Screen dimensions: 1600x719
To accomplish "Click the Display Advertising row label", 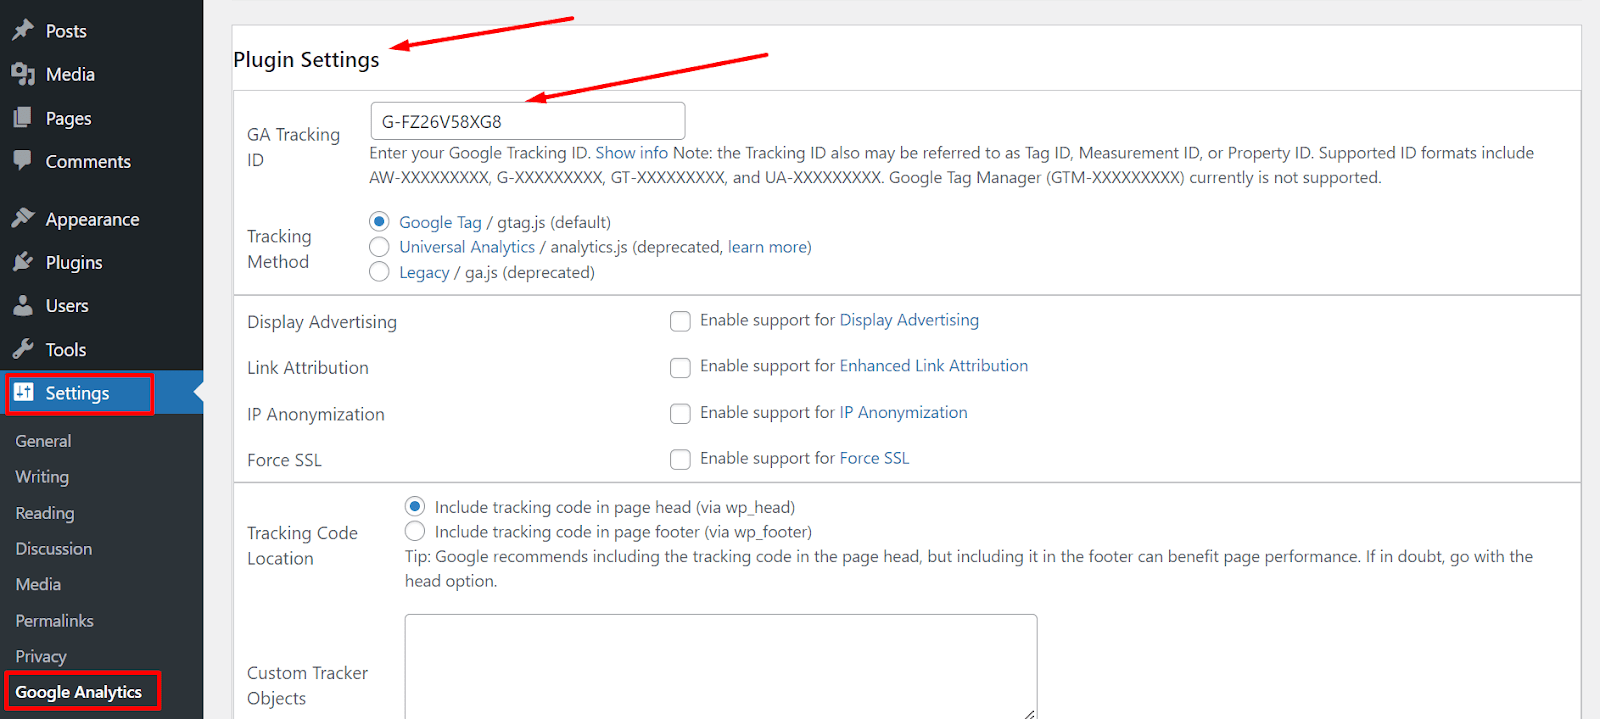I will [322, 322].
